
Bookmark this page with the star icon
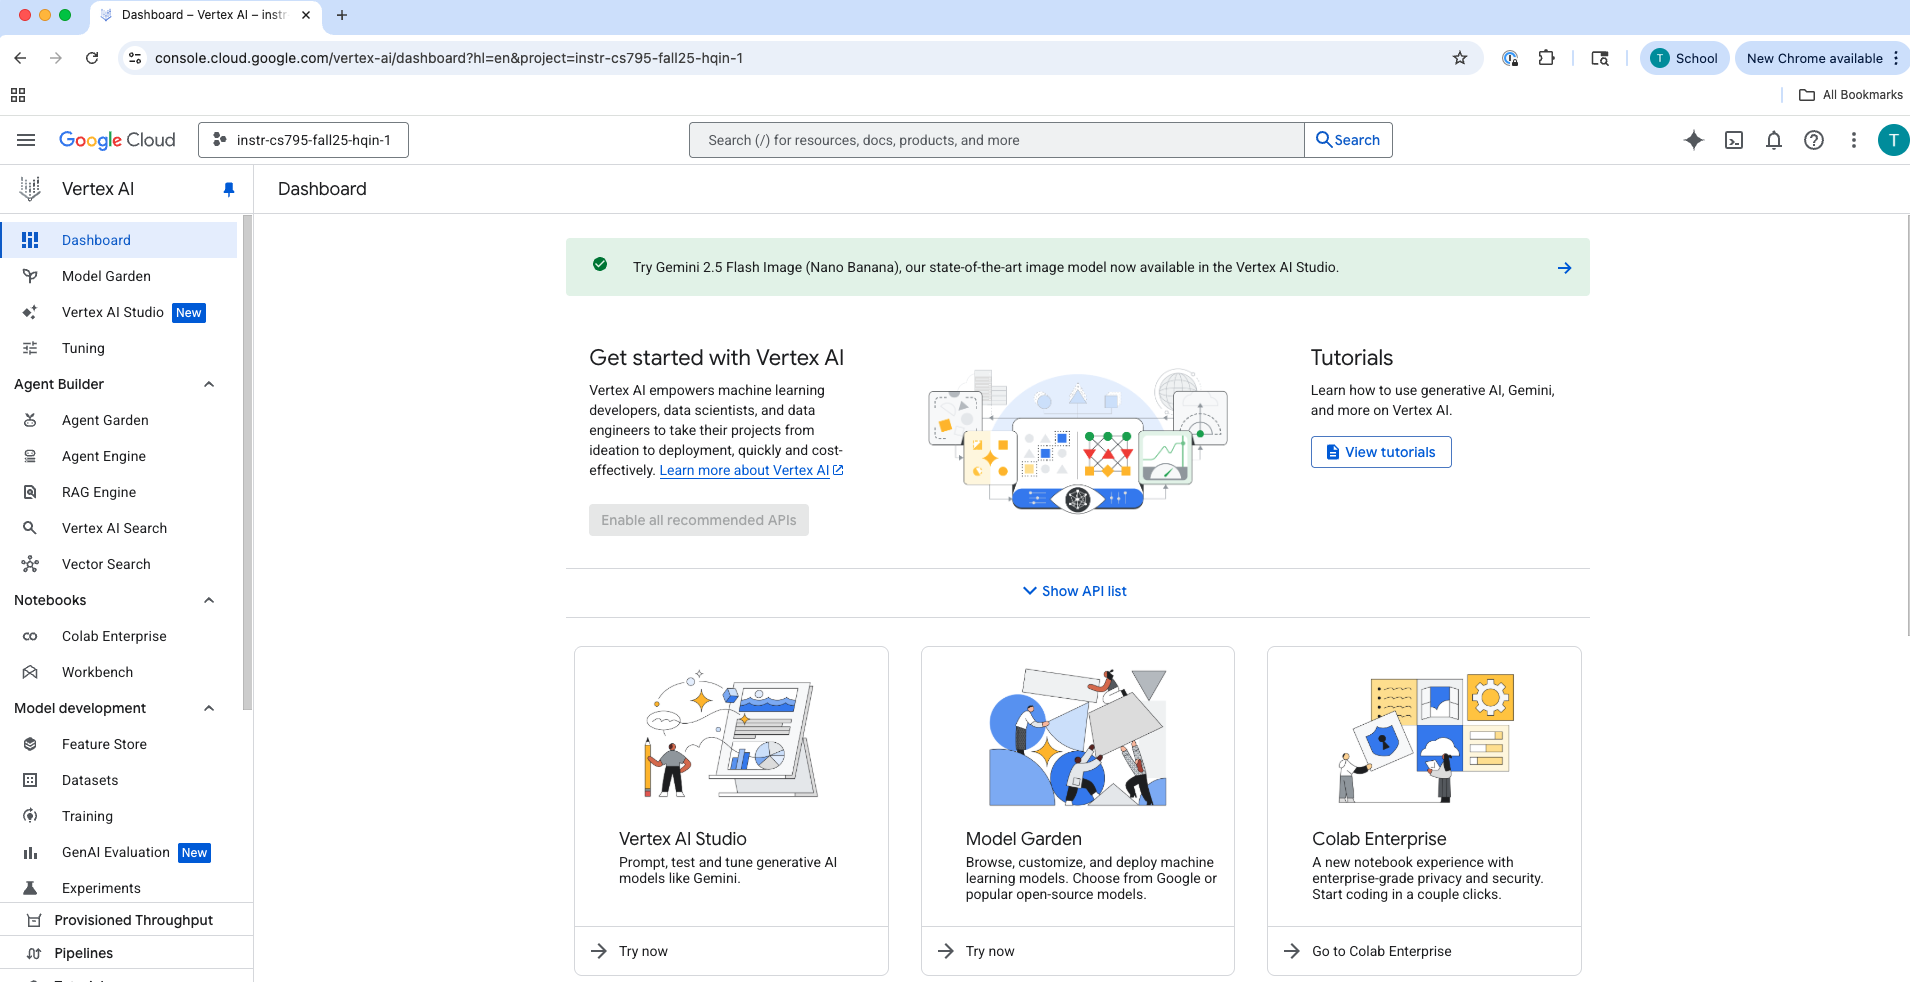[x=1460, y=58]
